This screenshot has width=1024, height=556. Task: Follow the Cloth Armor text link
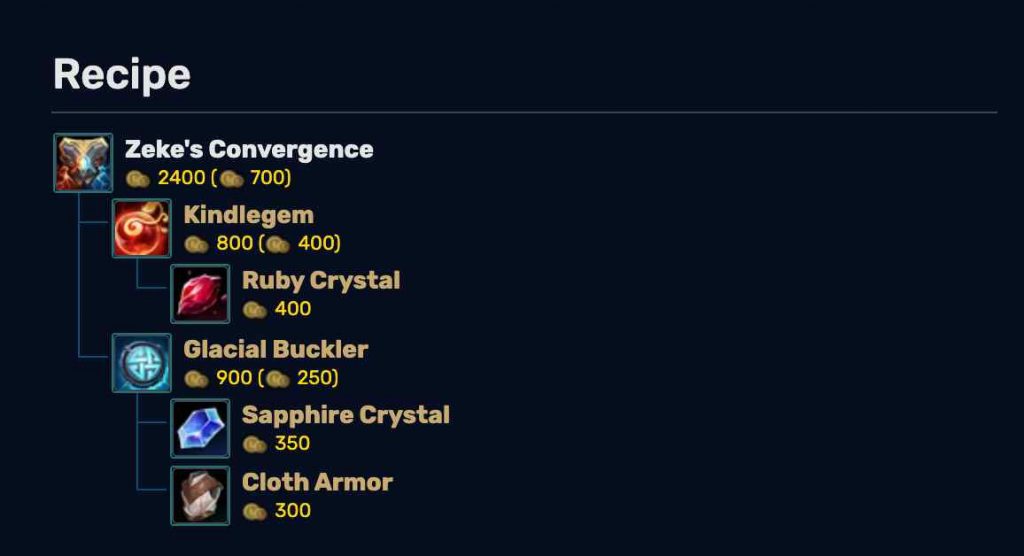click(x=317, y=482)
